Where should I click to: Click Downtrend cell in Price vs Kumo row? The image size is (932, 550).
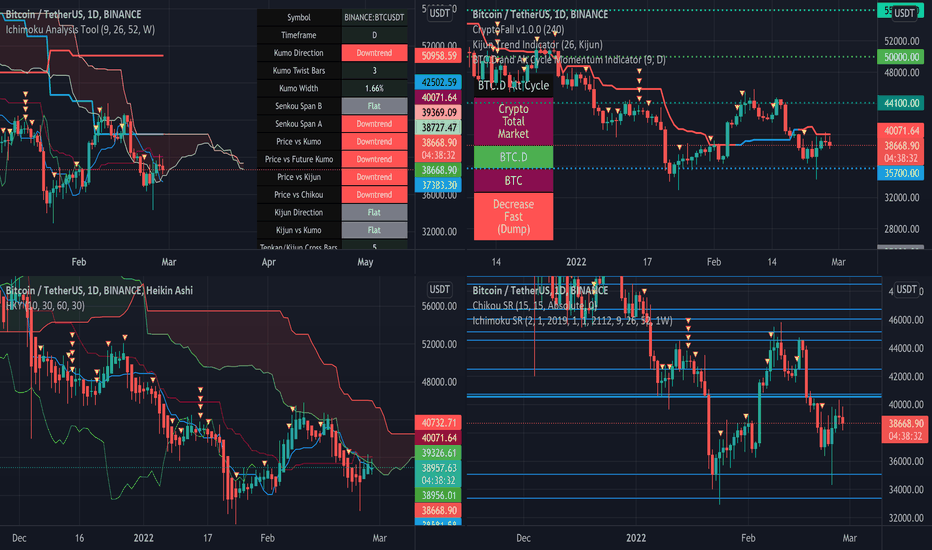click(374, 142)
